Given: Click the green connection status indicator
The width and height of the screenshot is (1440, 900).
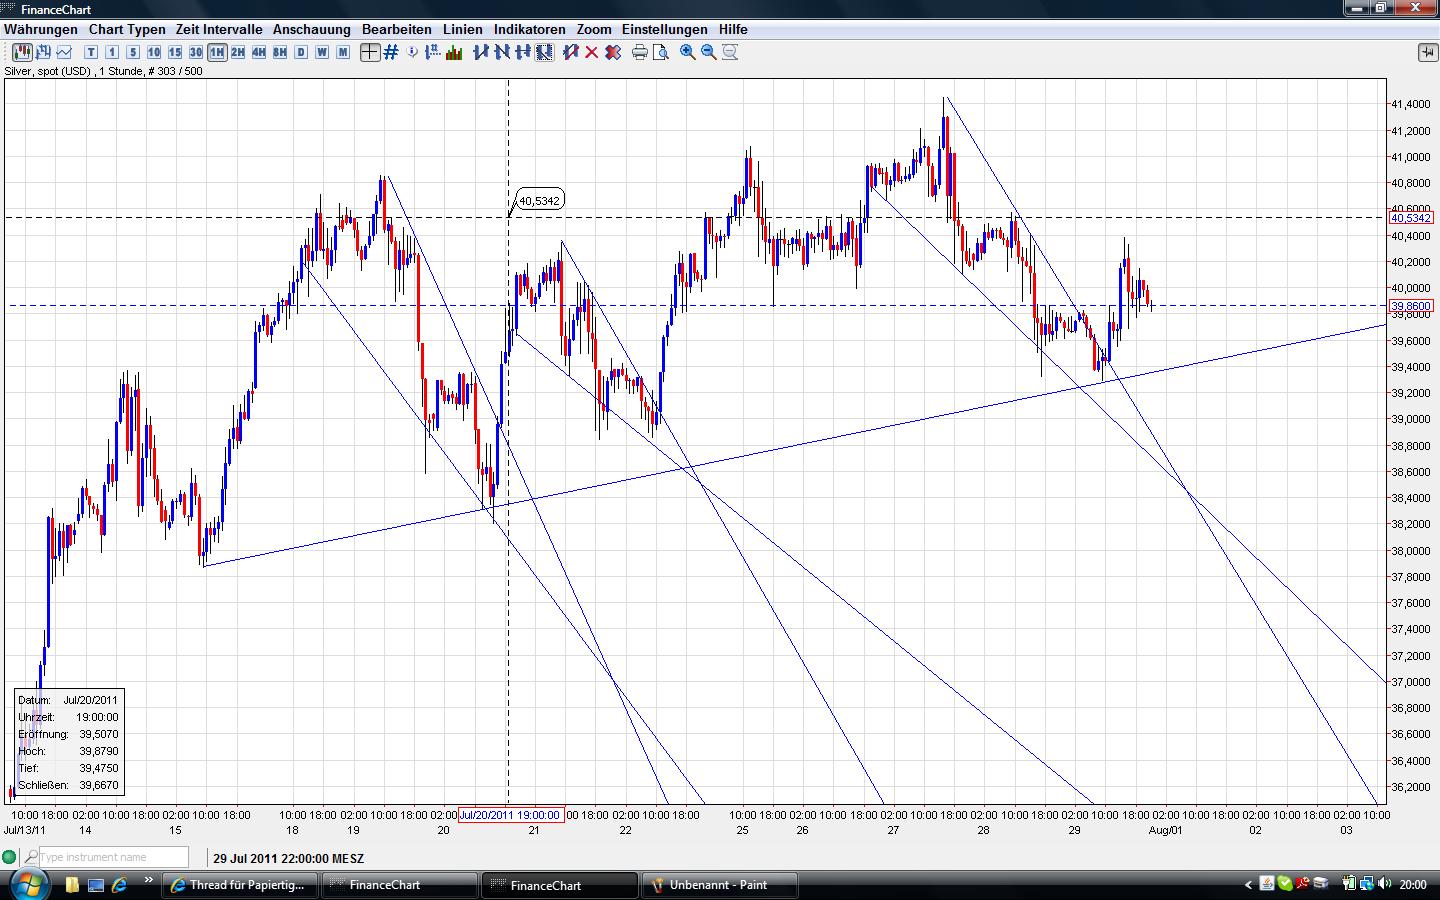Looking at the screenshot, I should 10,857.
